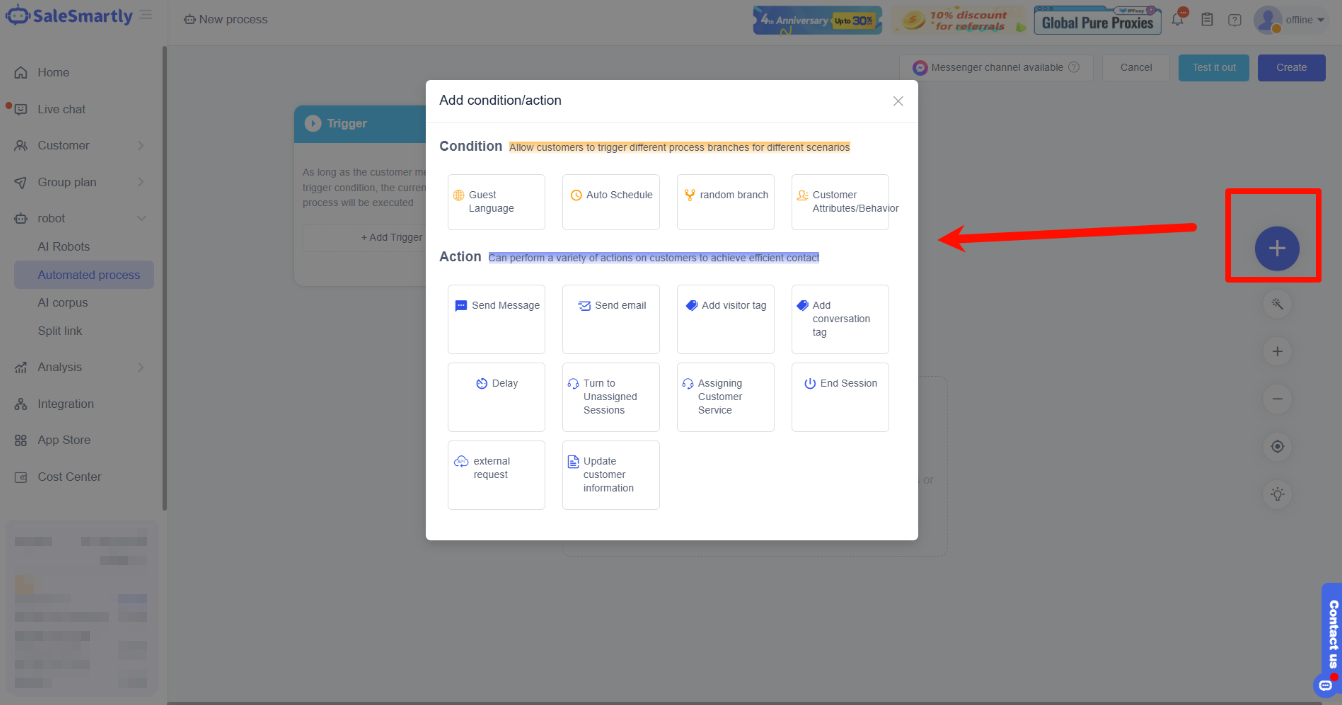Open AI corpus in sidebar
The image size is (1342, 705).
pos(63,303)
